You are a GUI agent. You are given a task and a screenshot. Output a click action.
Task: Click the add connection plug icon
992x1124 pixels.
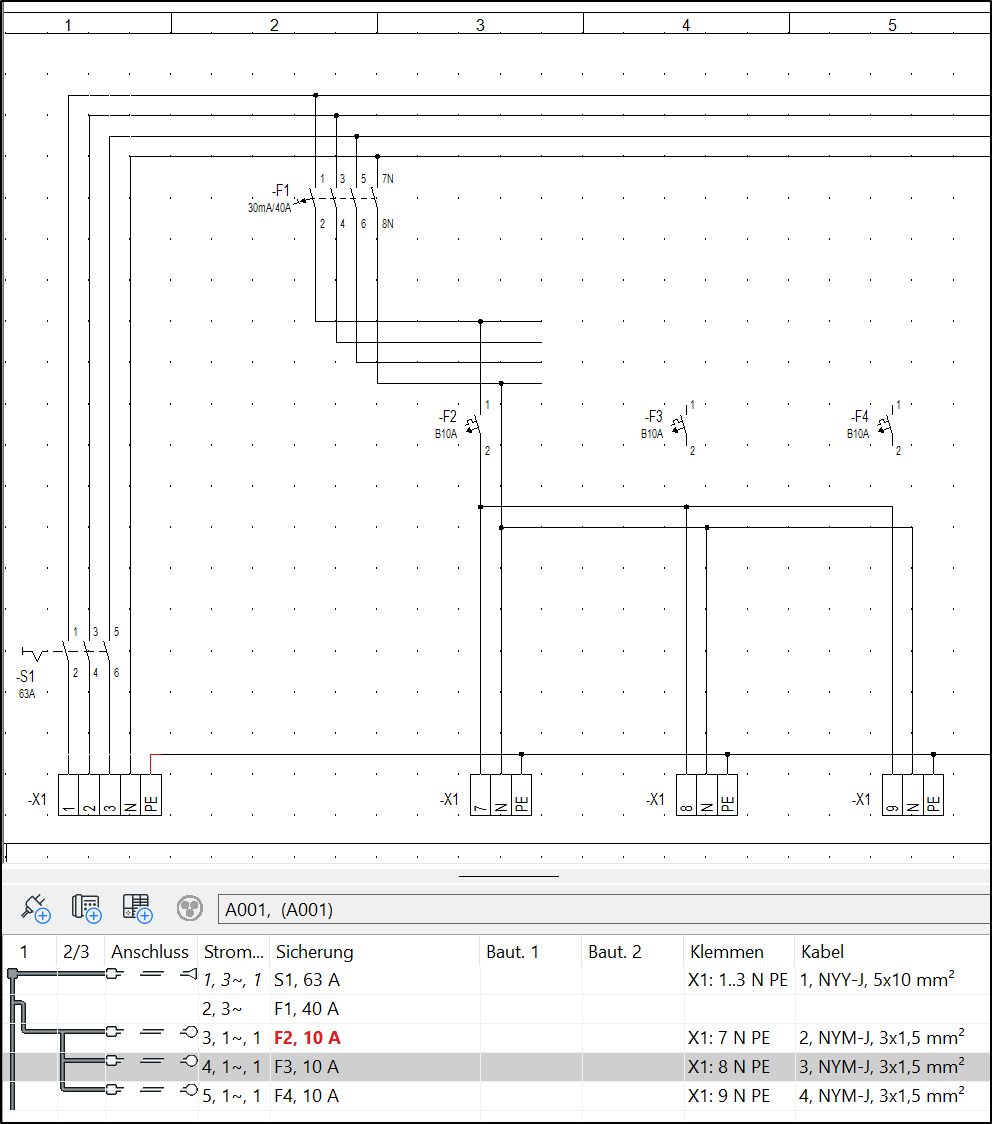(x=33, y=908)
